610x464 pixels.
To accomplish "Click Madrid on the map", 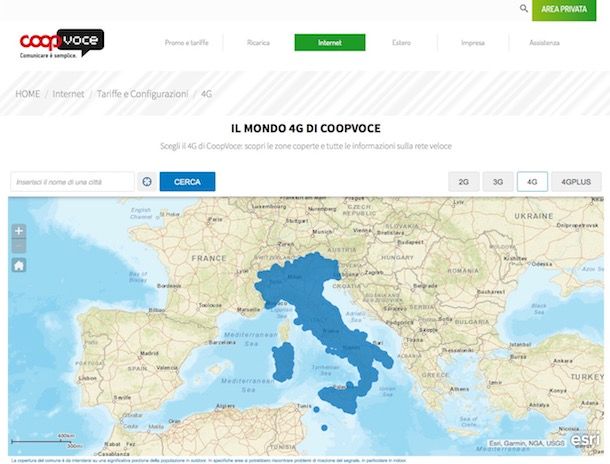I will coord(149,354).
